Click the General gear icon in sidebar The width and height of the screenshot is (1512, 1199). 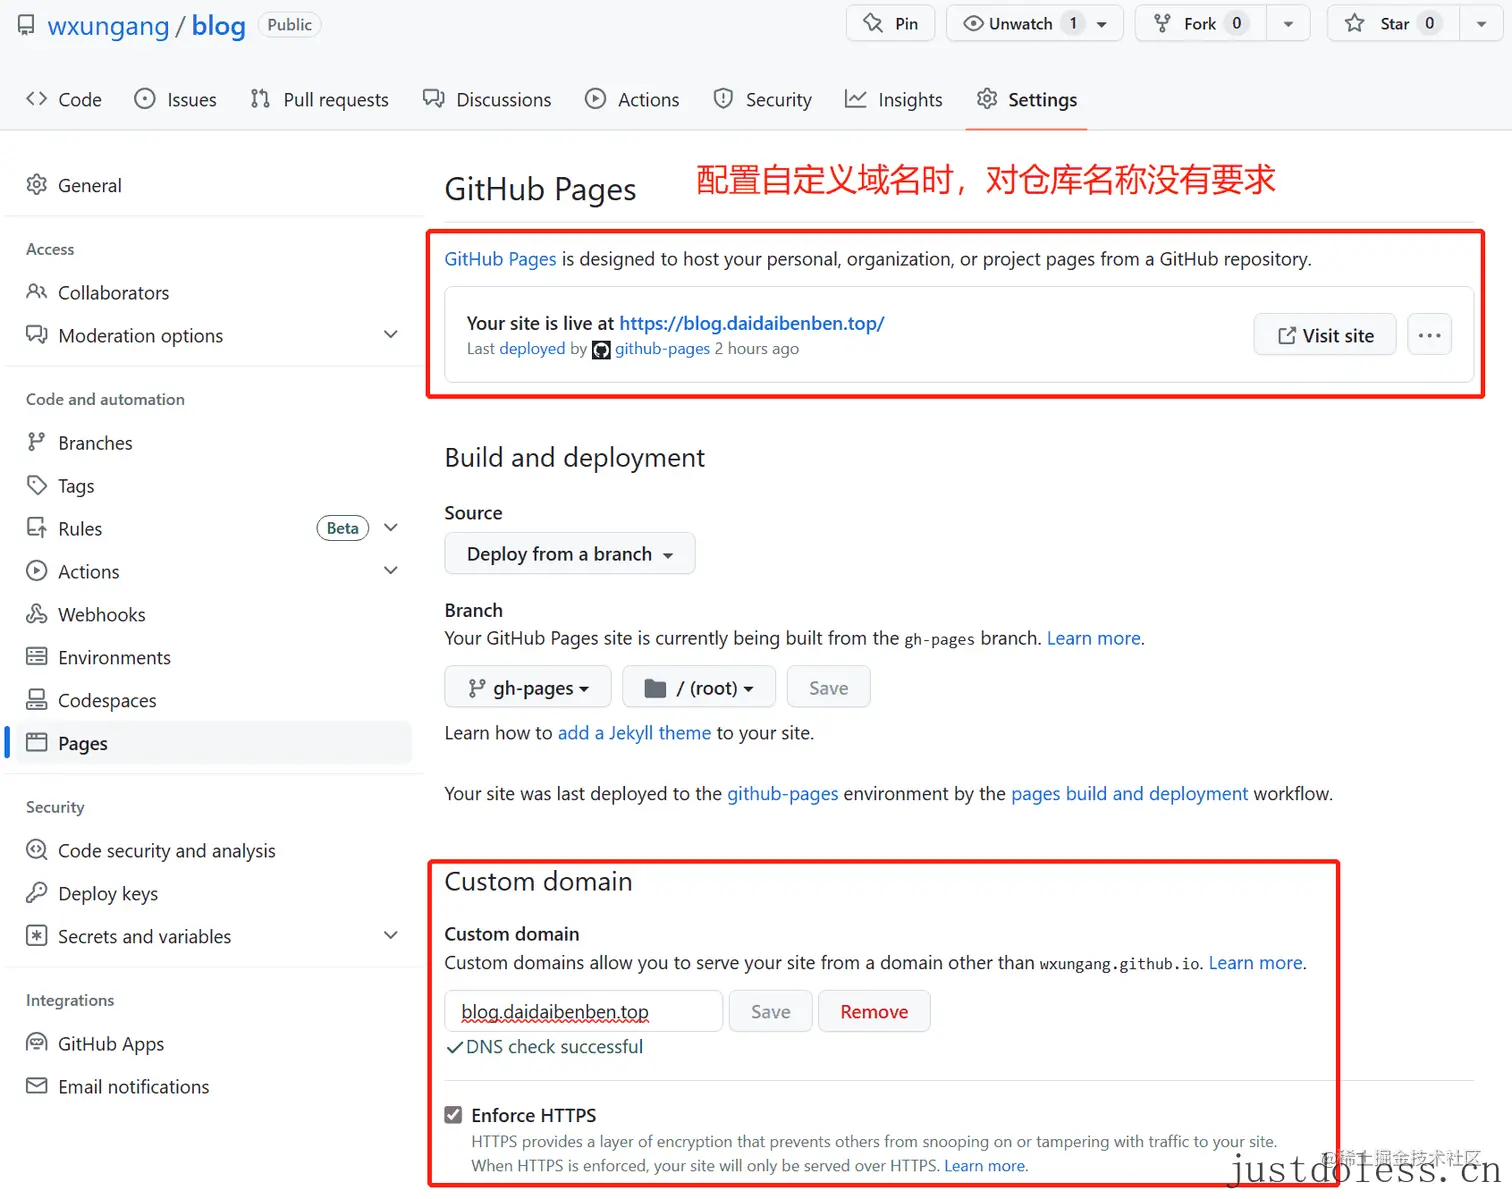point(37,184)
